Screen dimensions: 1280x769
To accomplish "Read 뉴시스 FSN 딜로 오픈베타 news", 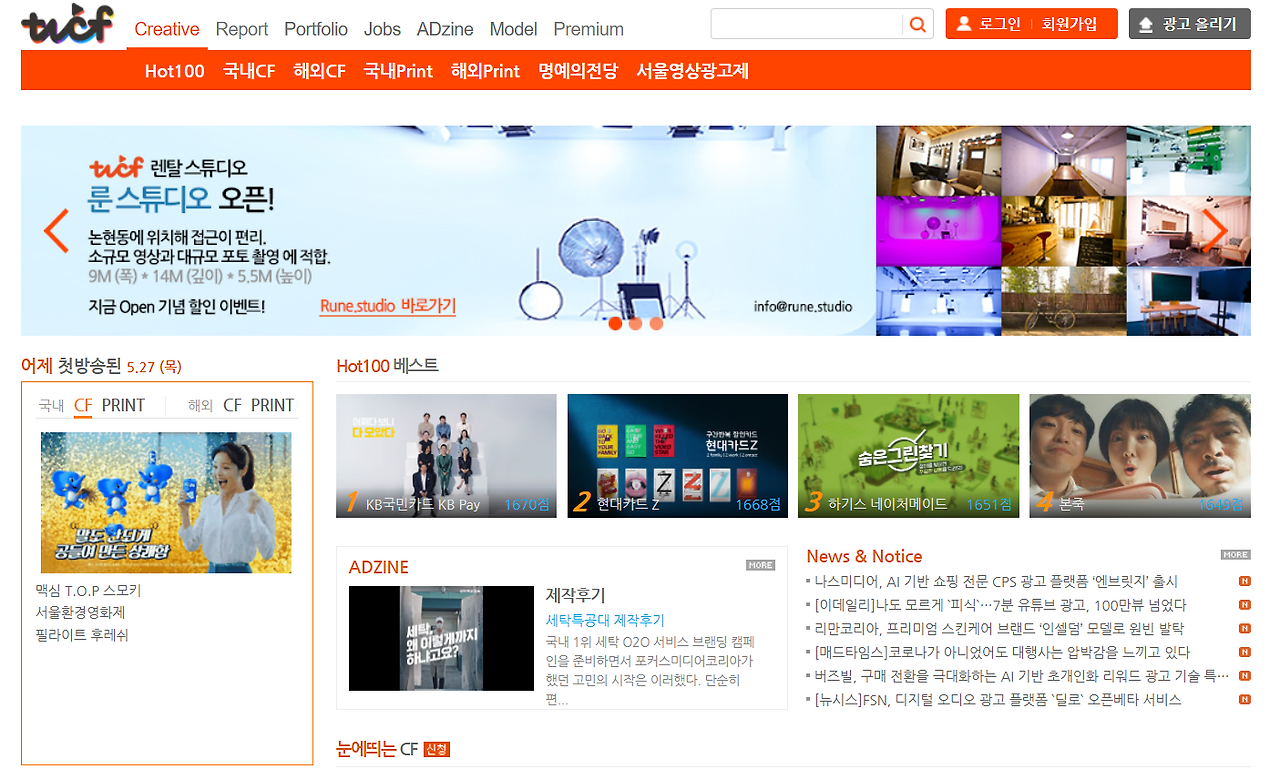I will [x=998, y=700].
